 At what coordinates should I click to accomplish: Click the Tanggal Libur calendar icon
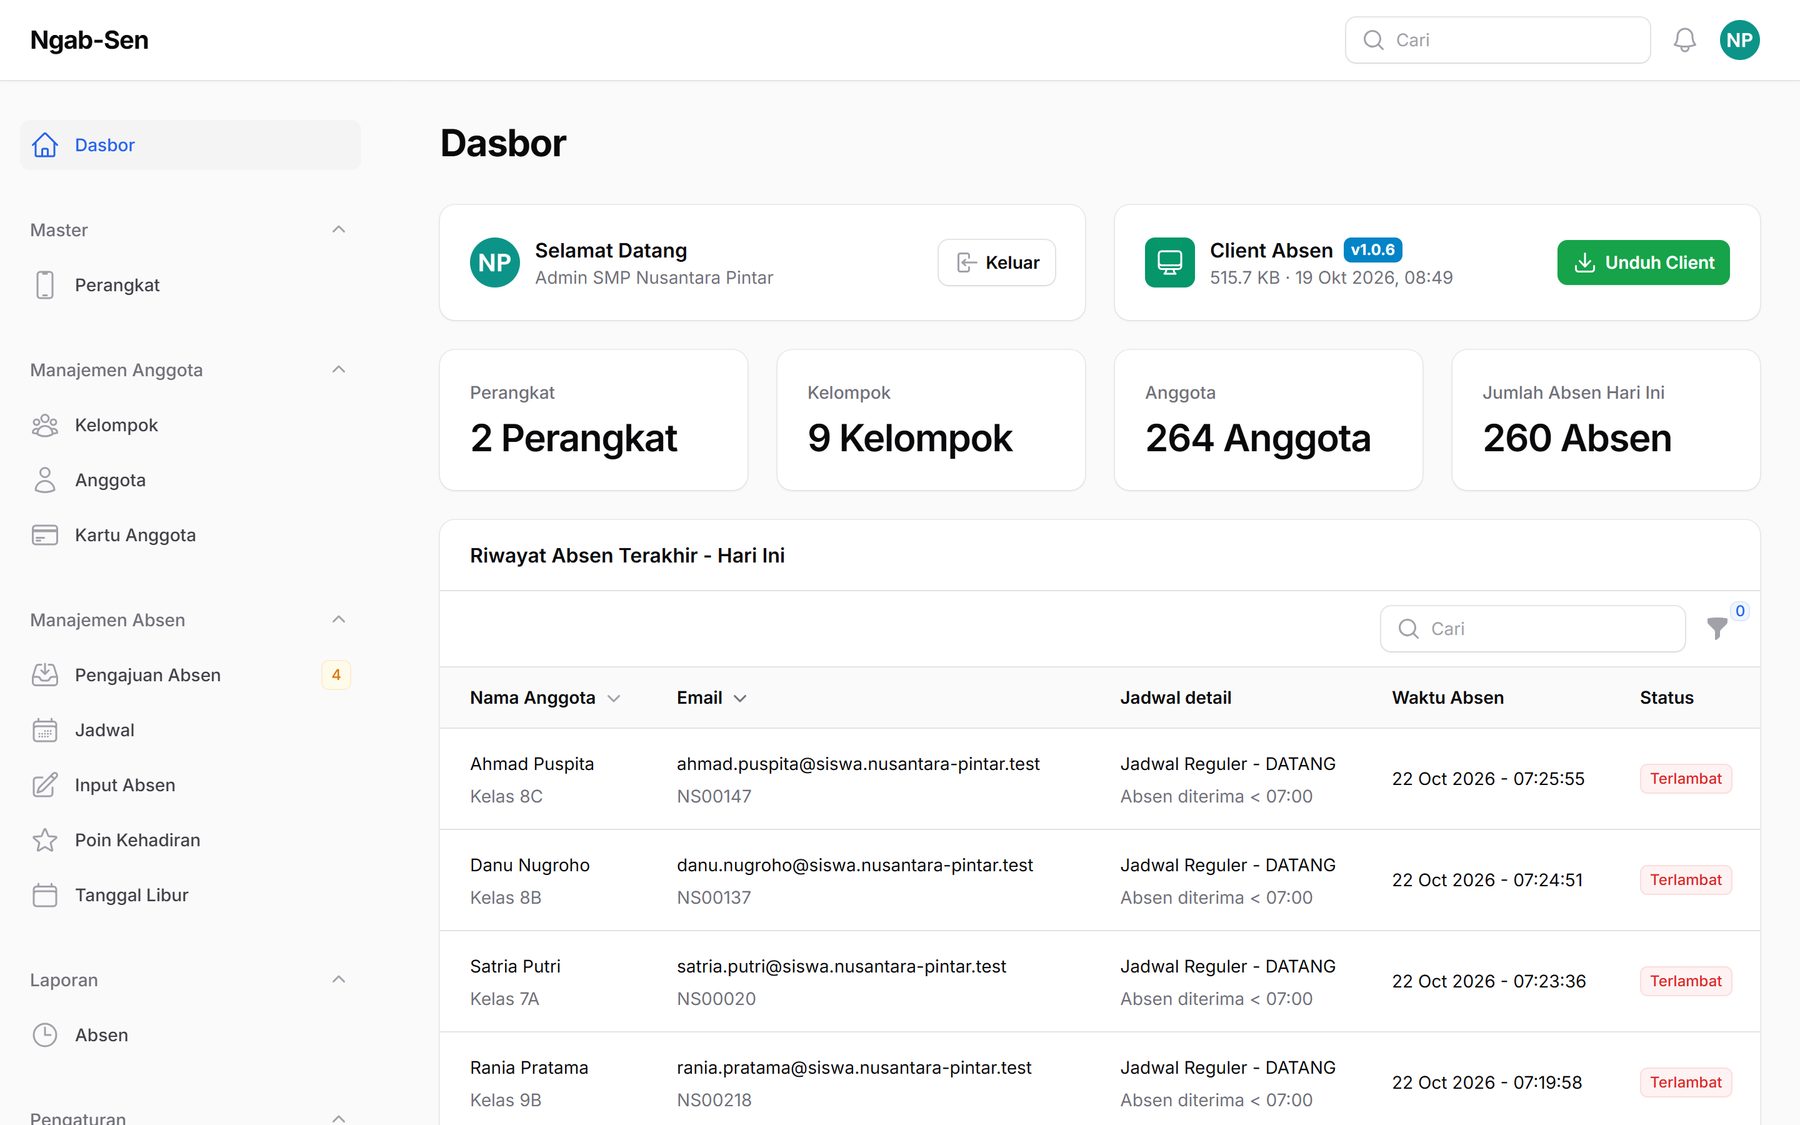tap(45, 895)
